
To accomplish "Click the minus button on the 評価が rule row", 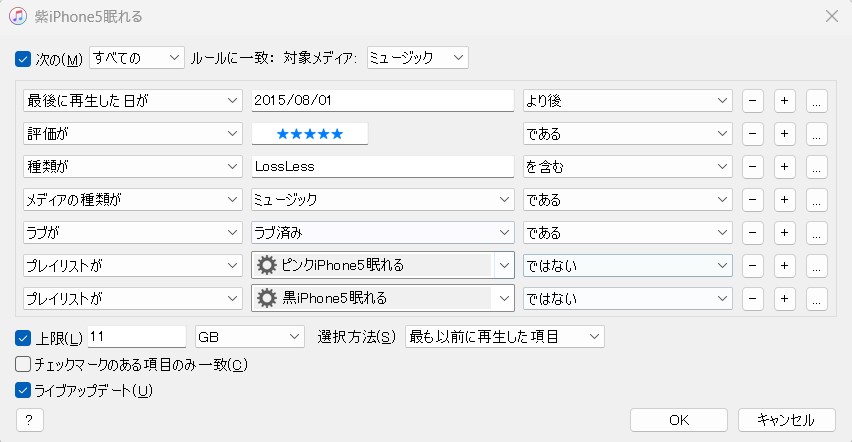I will (753, 134).
